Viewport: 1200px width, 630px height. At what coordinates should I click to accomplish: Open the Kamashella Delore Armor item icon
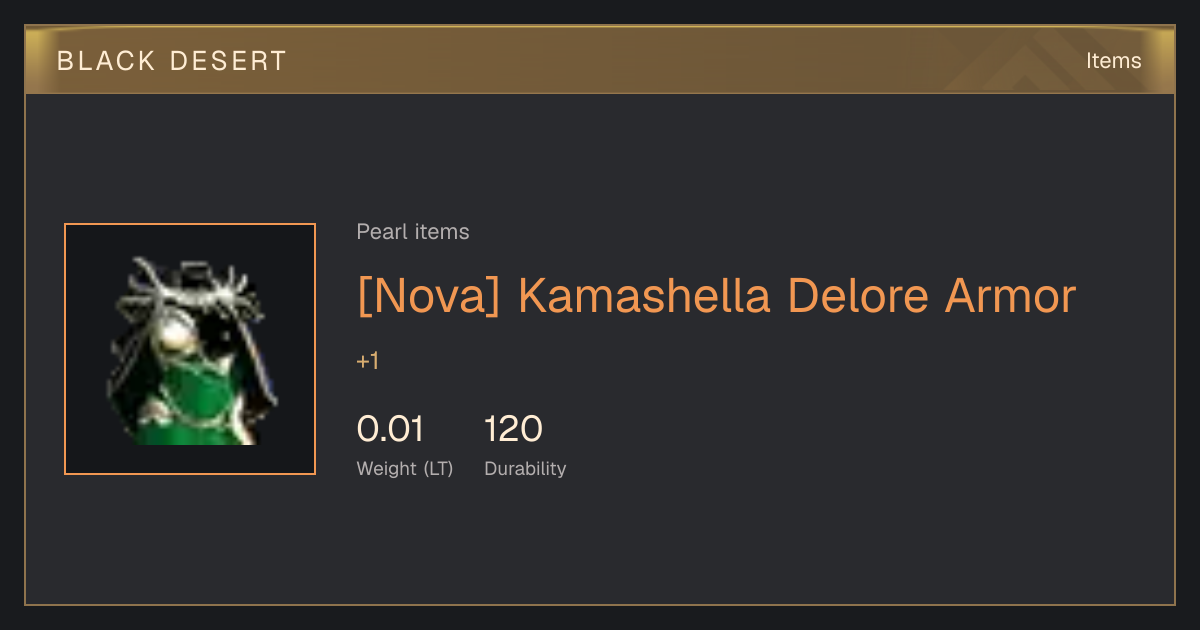click(190, 349)
